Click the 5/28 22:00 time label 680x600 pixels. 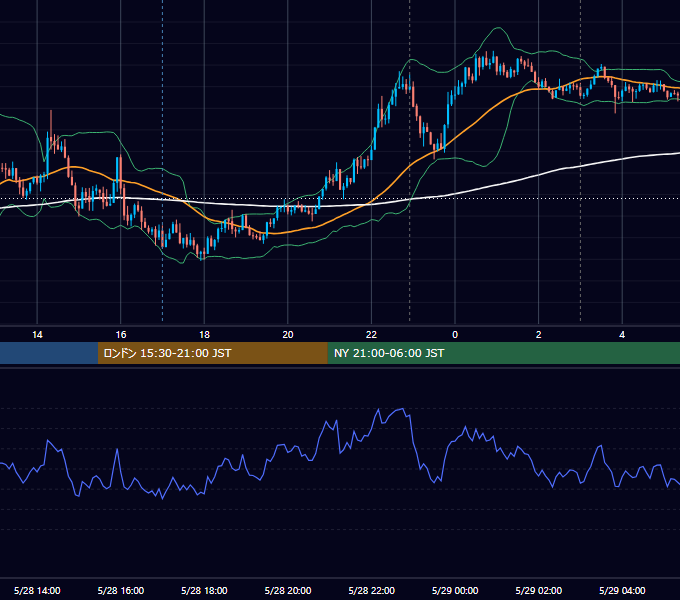point(372,590)
